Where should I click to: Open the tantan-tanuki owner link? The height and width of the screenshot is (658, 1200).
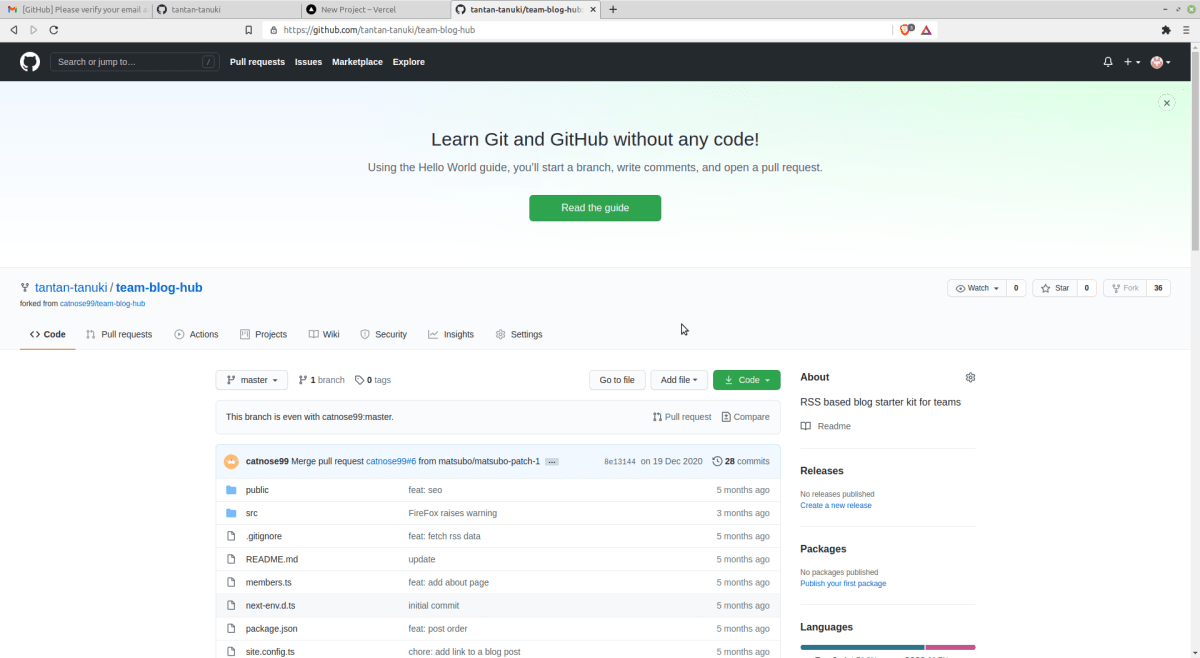71,287
